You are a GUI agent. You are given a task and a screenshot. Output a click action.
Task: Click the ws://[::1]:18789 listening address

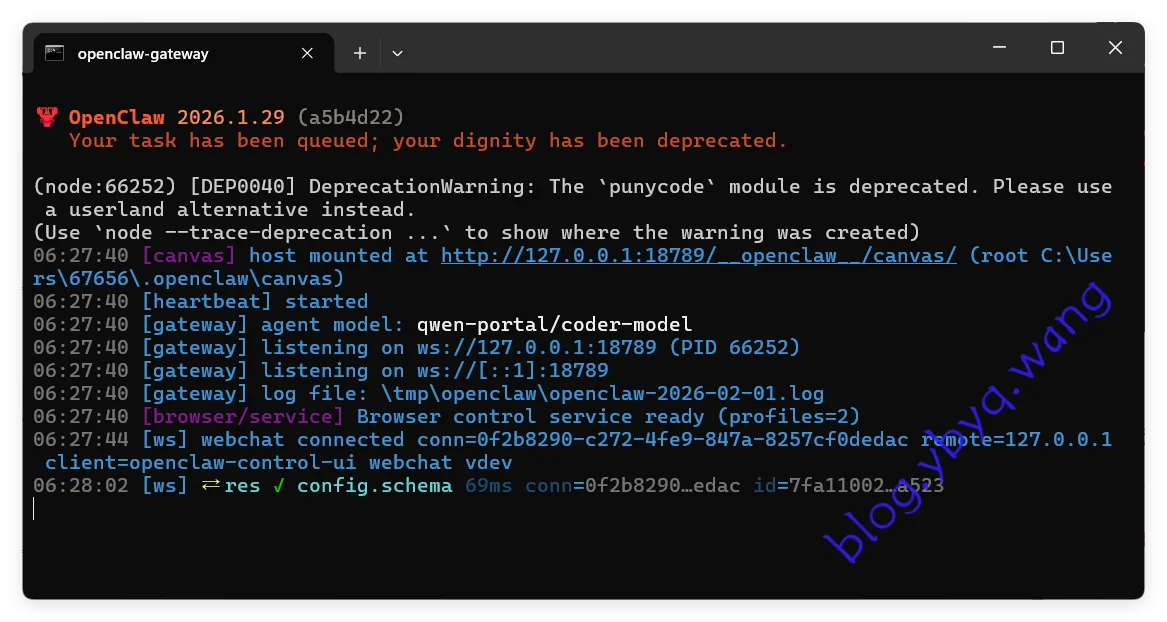tap(515, 370)
